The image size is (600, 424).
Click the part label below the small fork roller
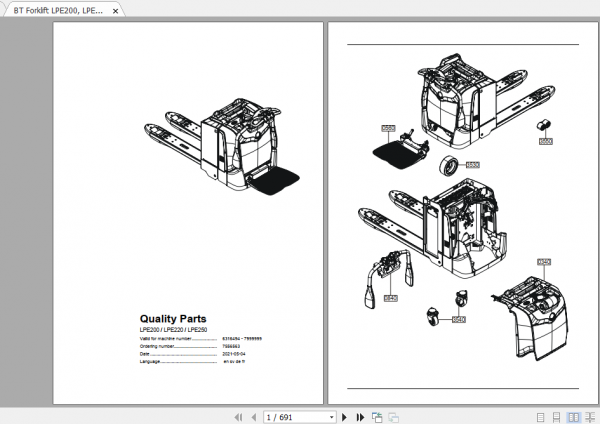click(546, 141)
